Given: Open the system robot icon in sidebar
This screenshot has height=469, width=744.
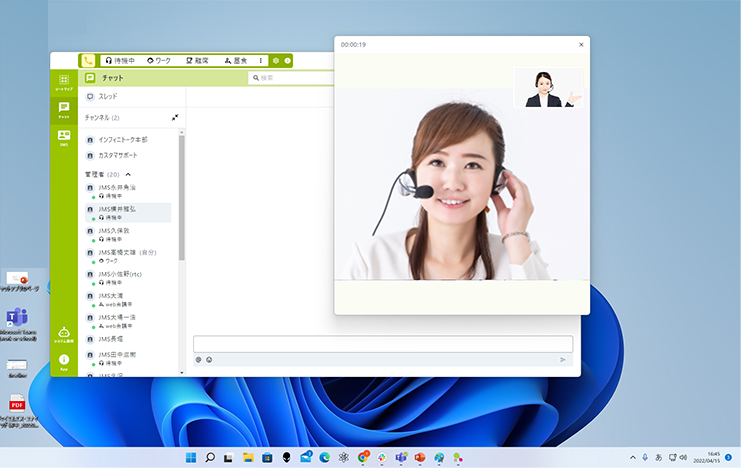Looking at the screenshot, I should click(64, 335).
